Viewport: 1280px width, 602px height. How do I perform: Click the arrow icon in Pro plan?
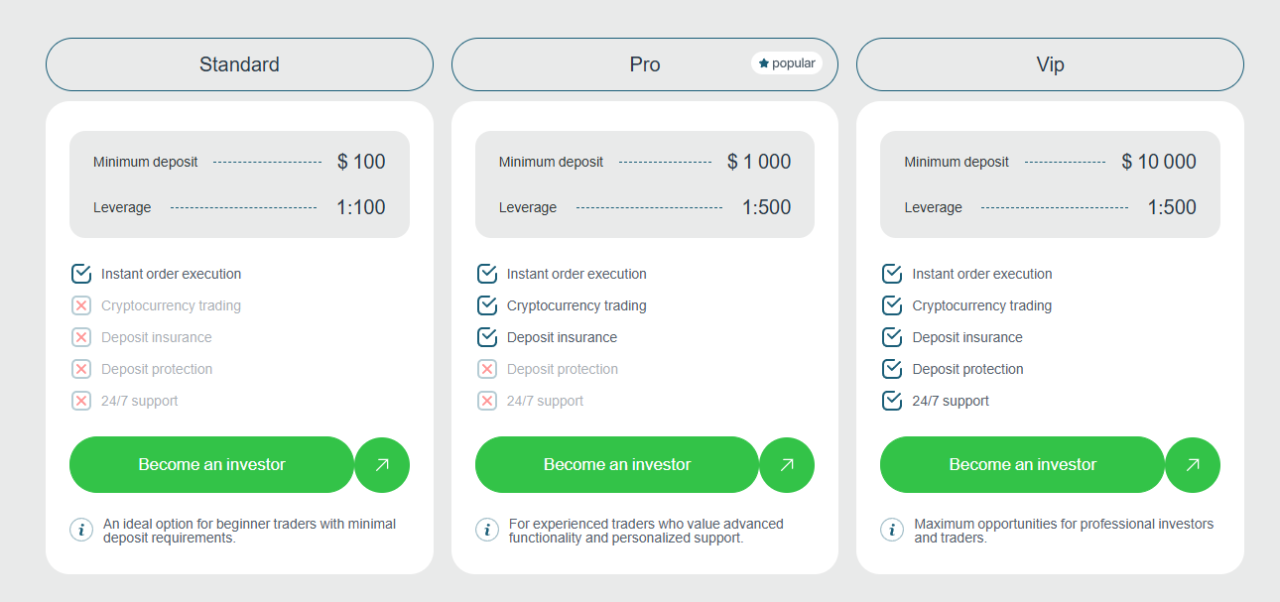click(x=787, y=465)
